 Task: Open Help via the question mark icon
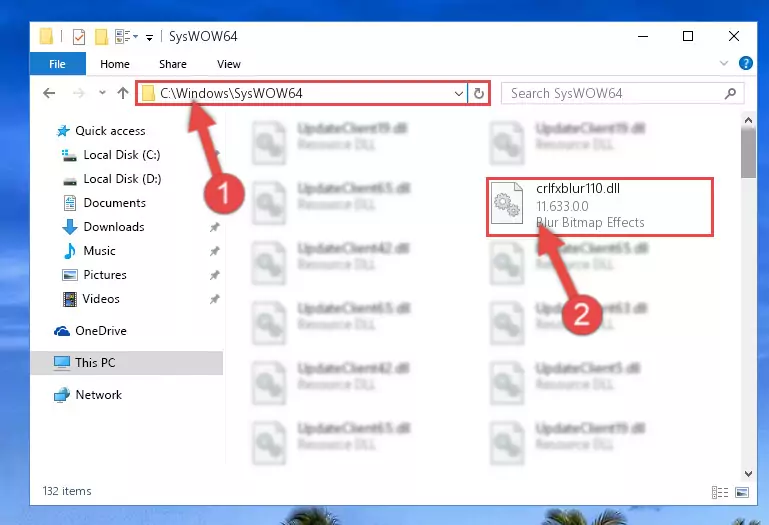click(745, 63)
